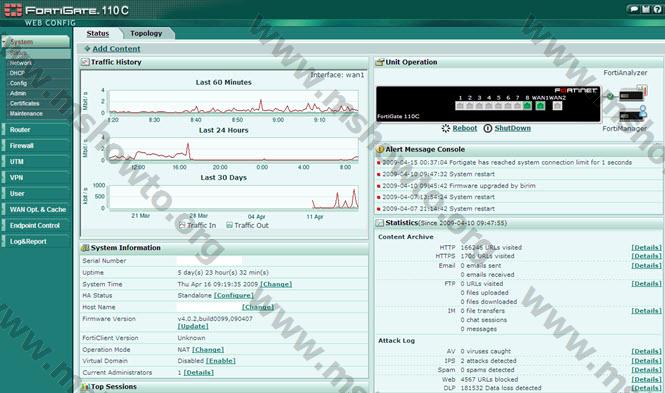Image resolution: width=665 pixels, height=393 pixels.
Task: Click the chat bubble icon in header
Action: tap(634, 9)
